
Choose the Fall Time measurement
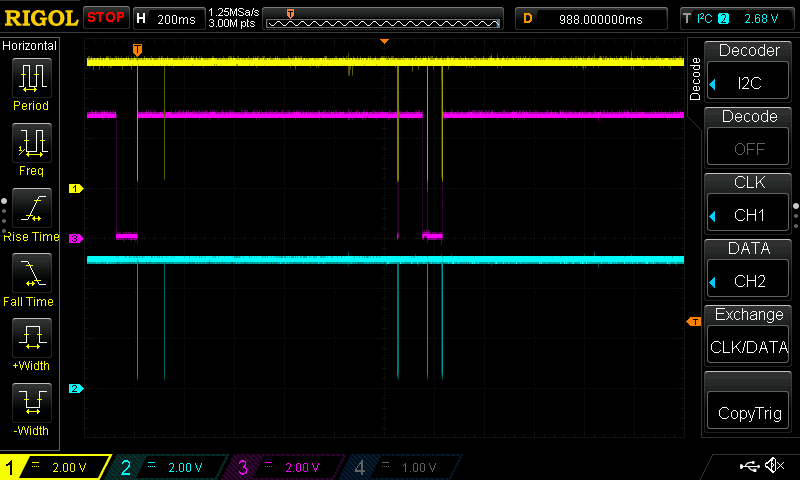(31, 279)
